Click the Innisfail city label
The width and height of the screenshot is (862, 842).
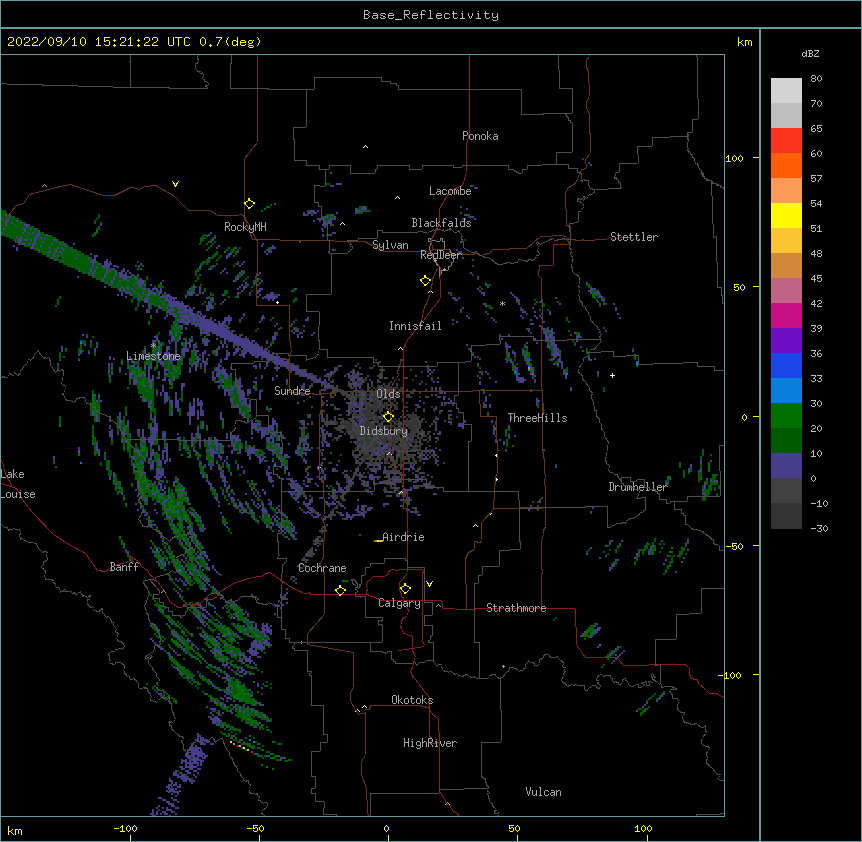click(415, 326)
